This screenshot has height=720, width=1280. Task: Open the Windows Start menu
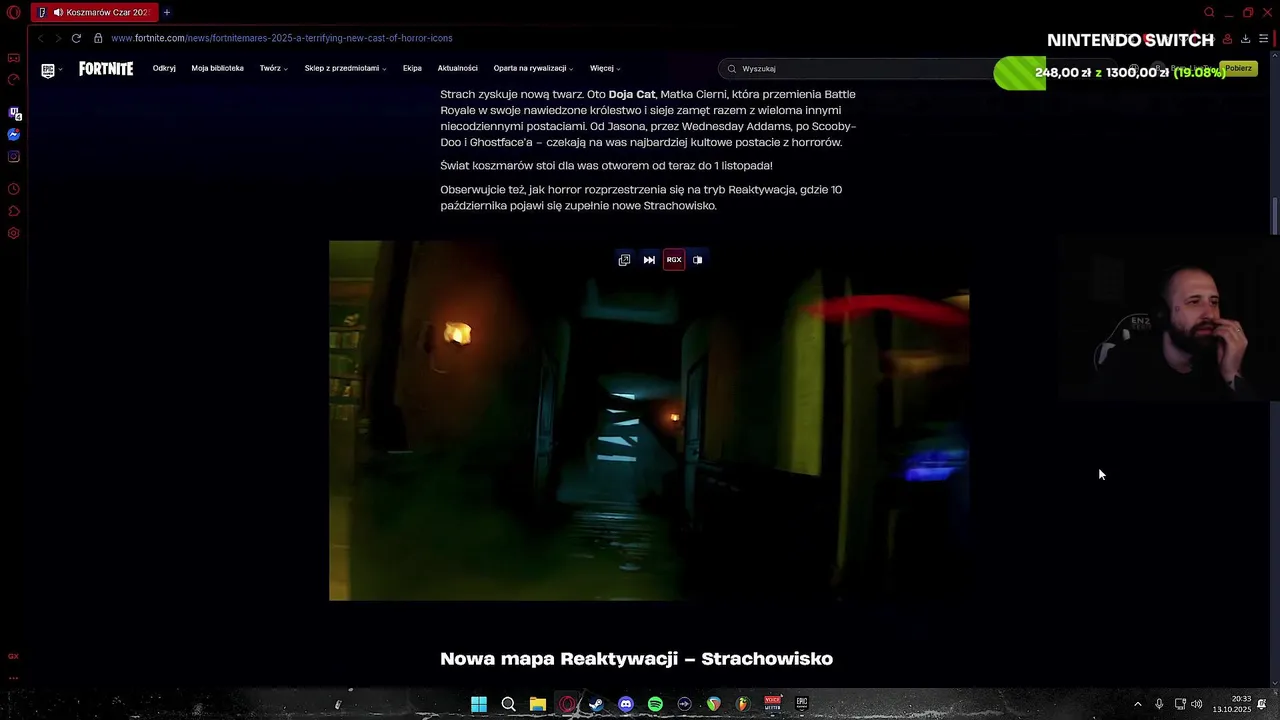click(x=479, y=704)
